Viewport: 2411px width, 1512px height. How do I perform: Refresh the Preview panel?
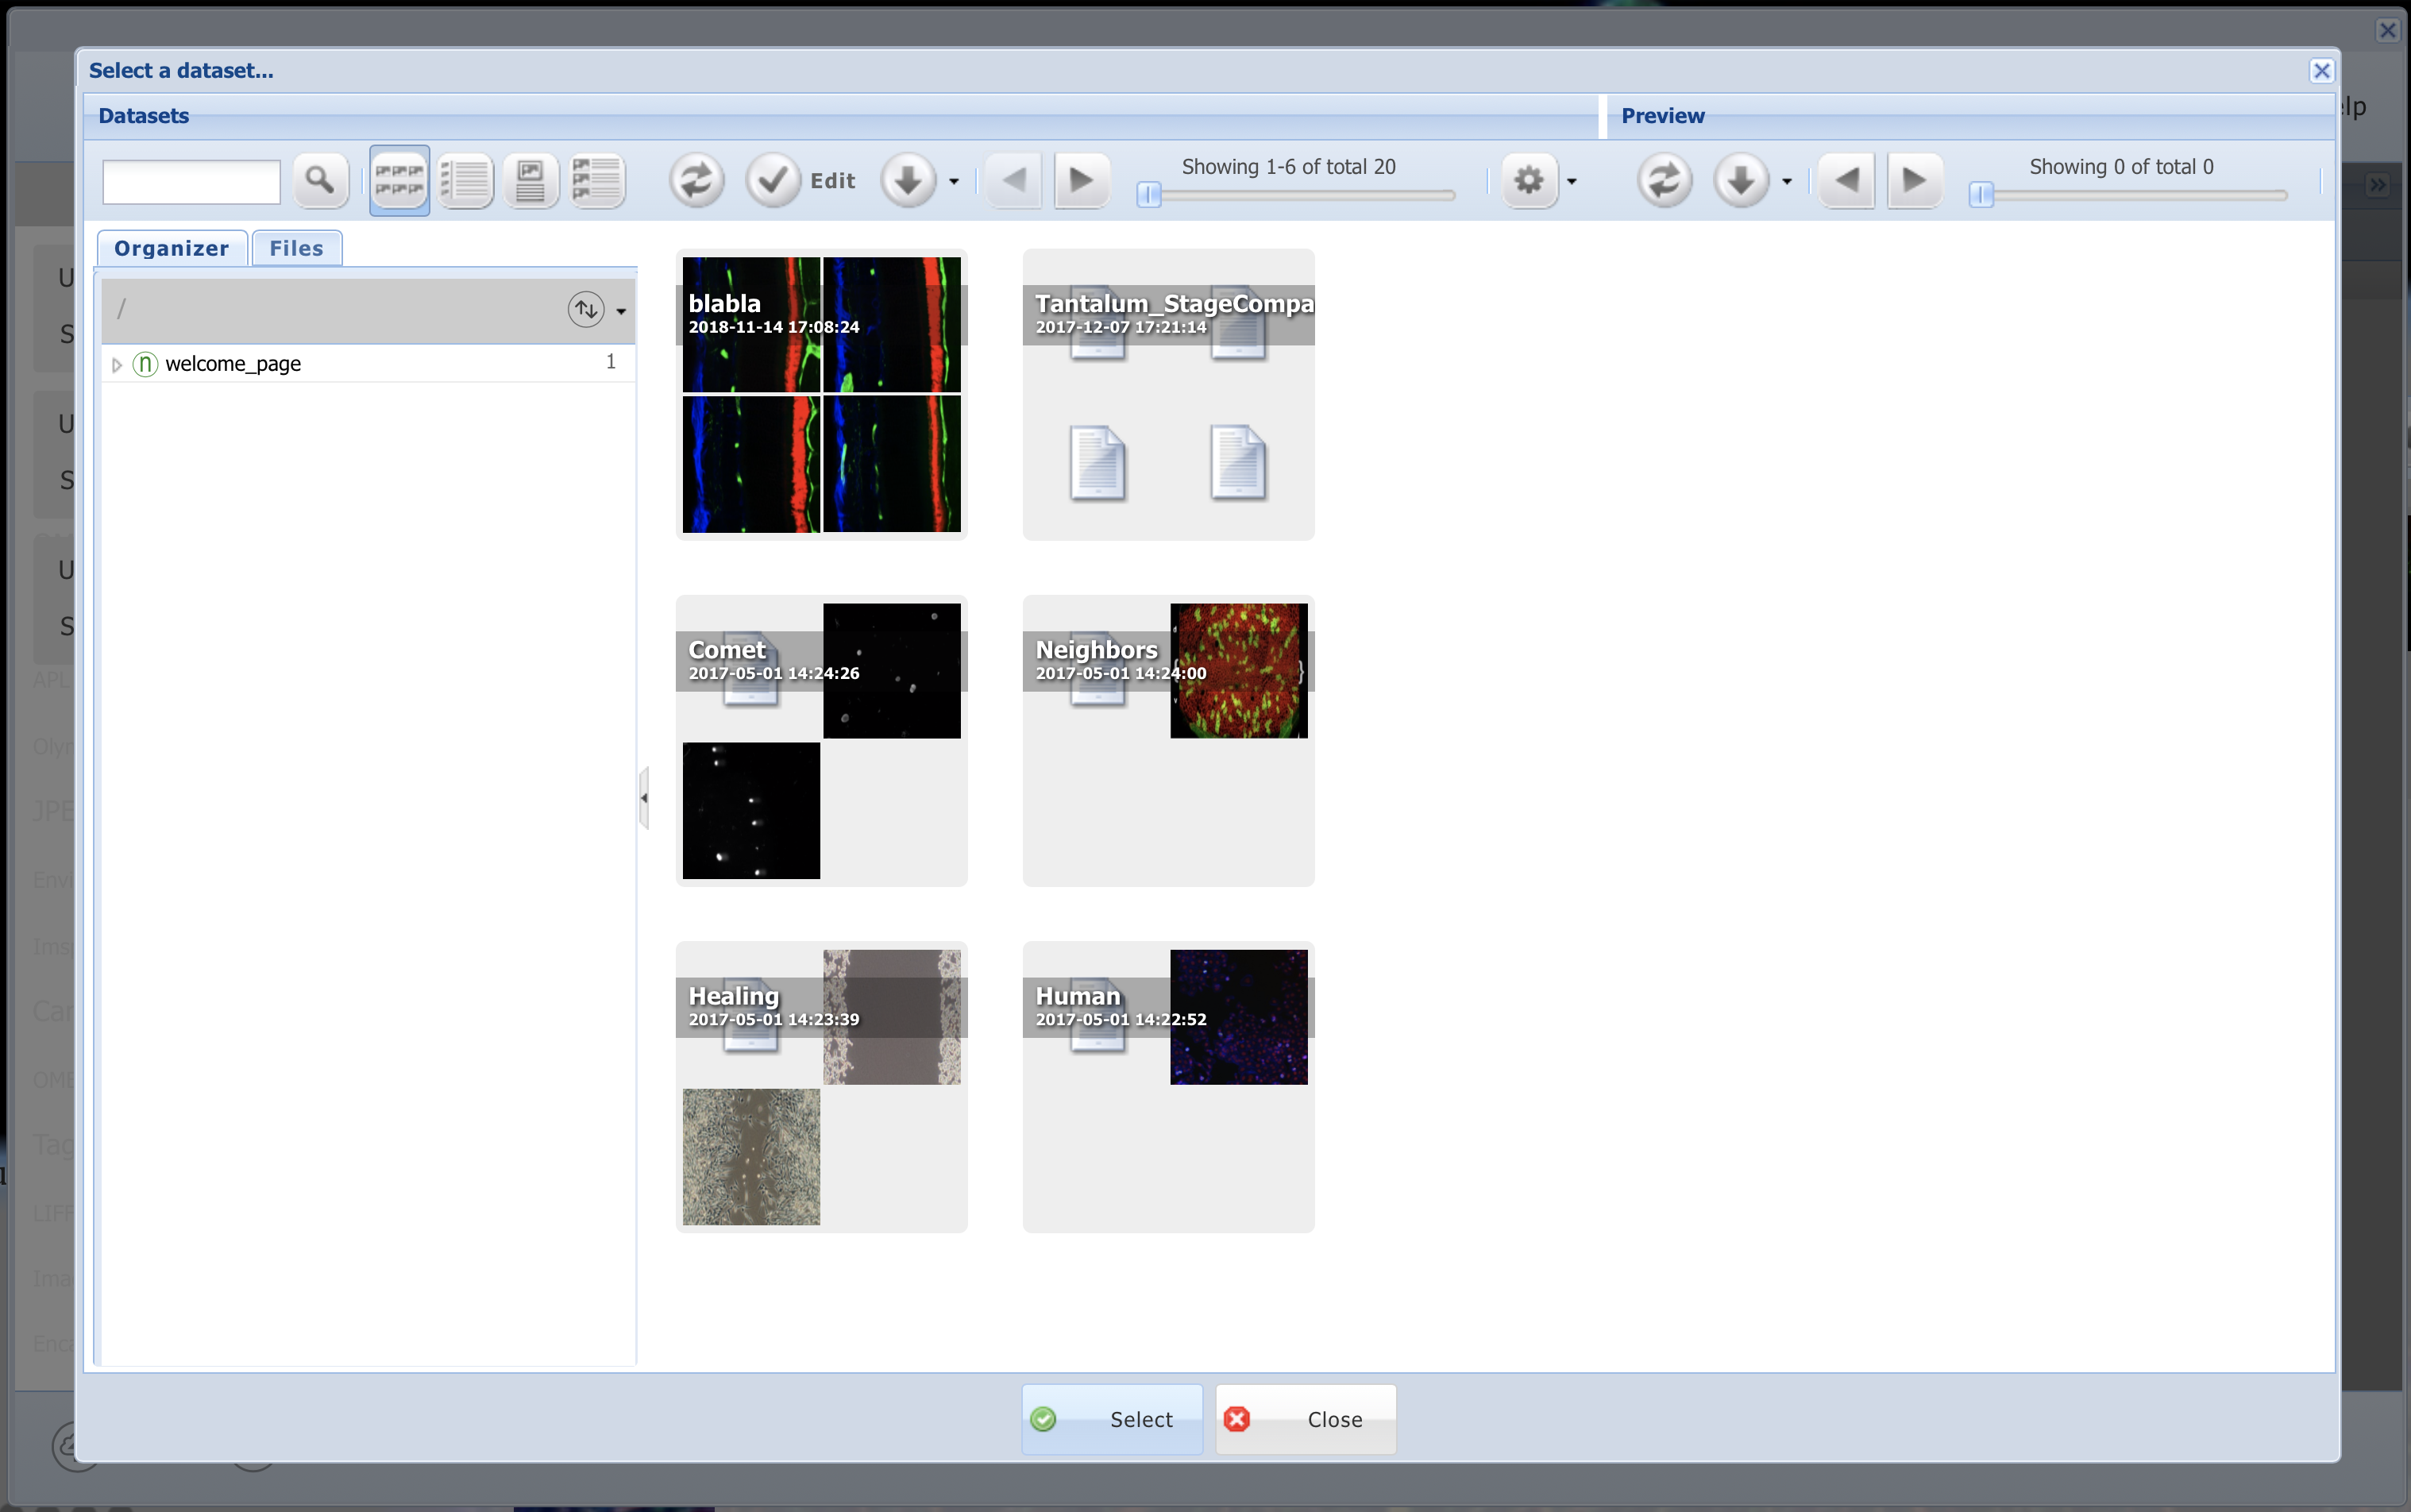point(1664,181)
